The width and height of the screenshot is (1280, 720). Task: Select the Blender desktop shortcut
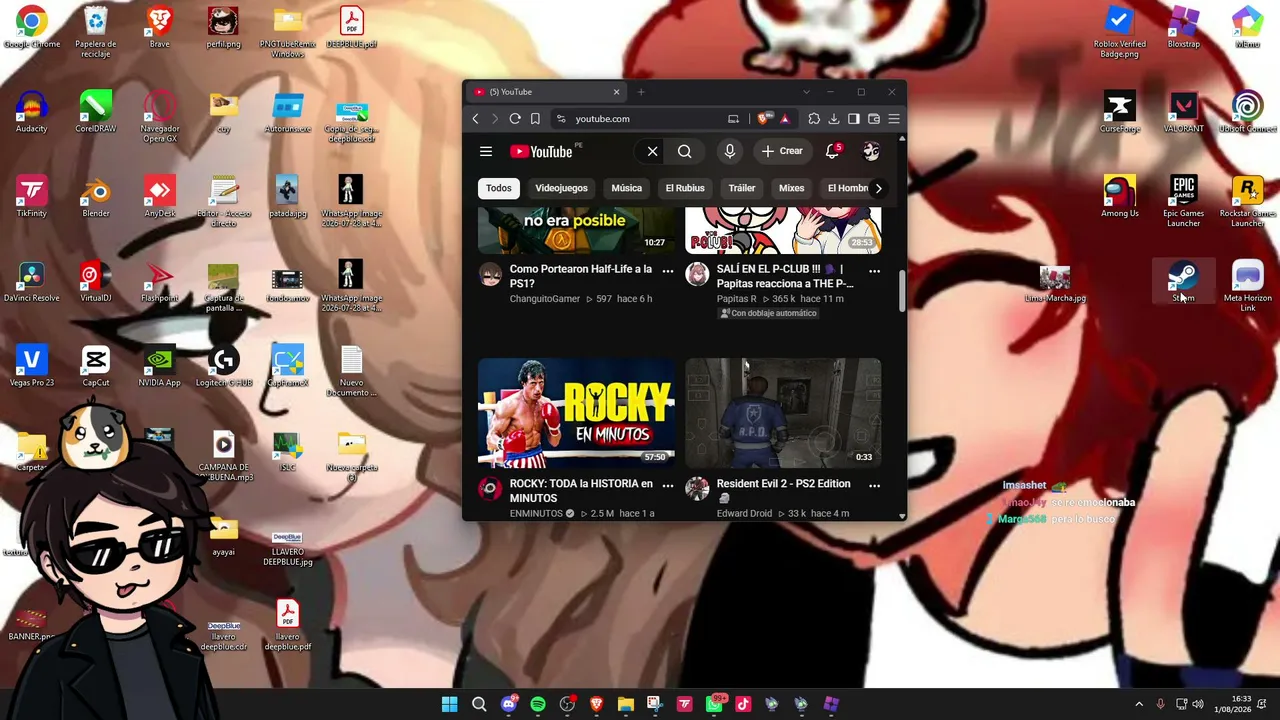coord(96,197)
